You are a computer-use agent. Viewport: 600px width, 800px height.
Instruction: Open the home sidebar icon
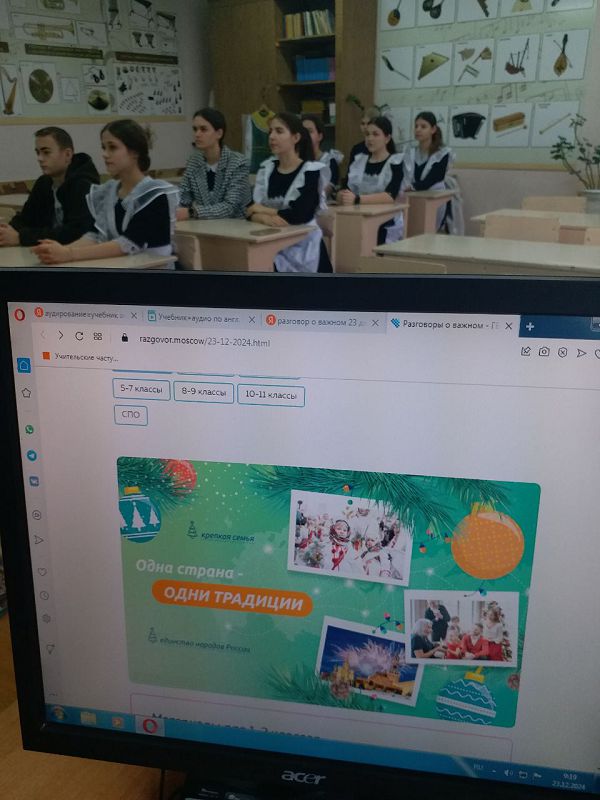24,365
